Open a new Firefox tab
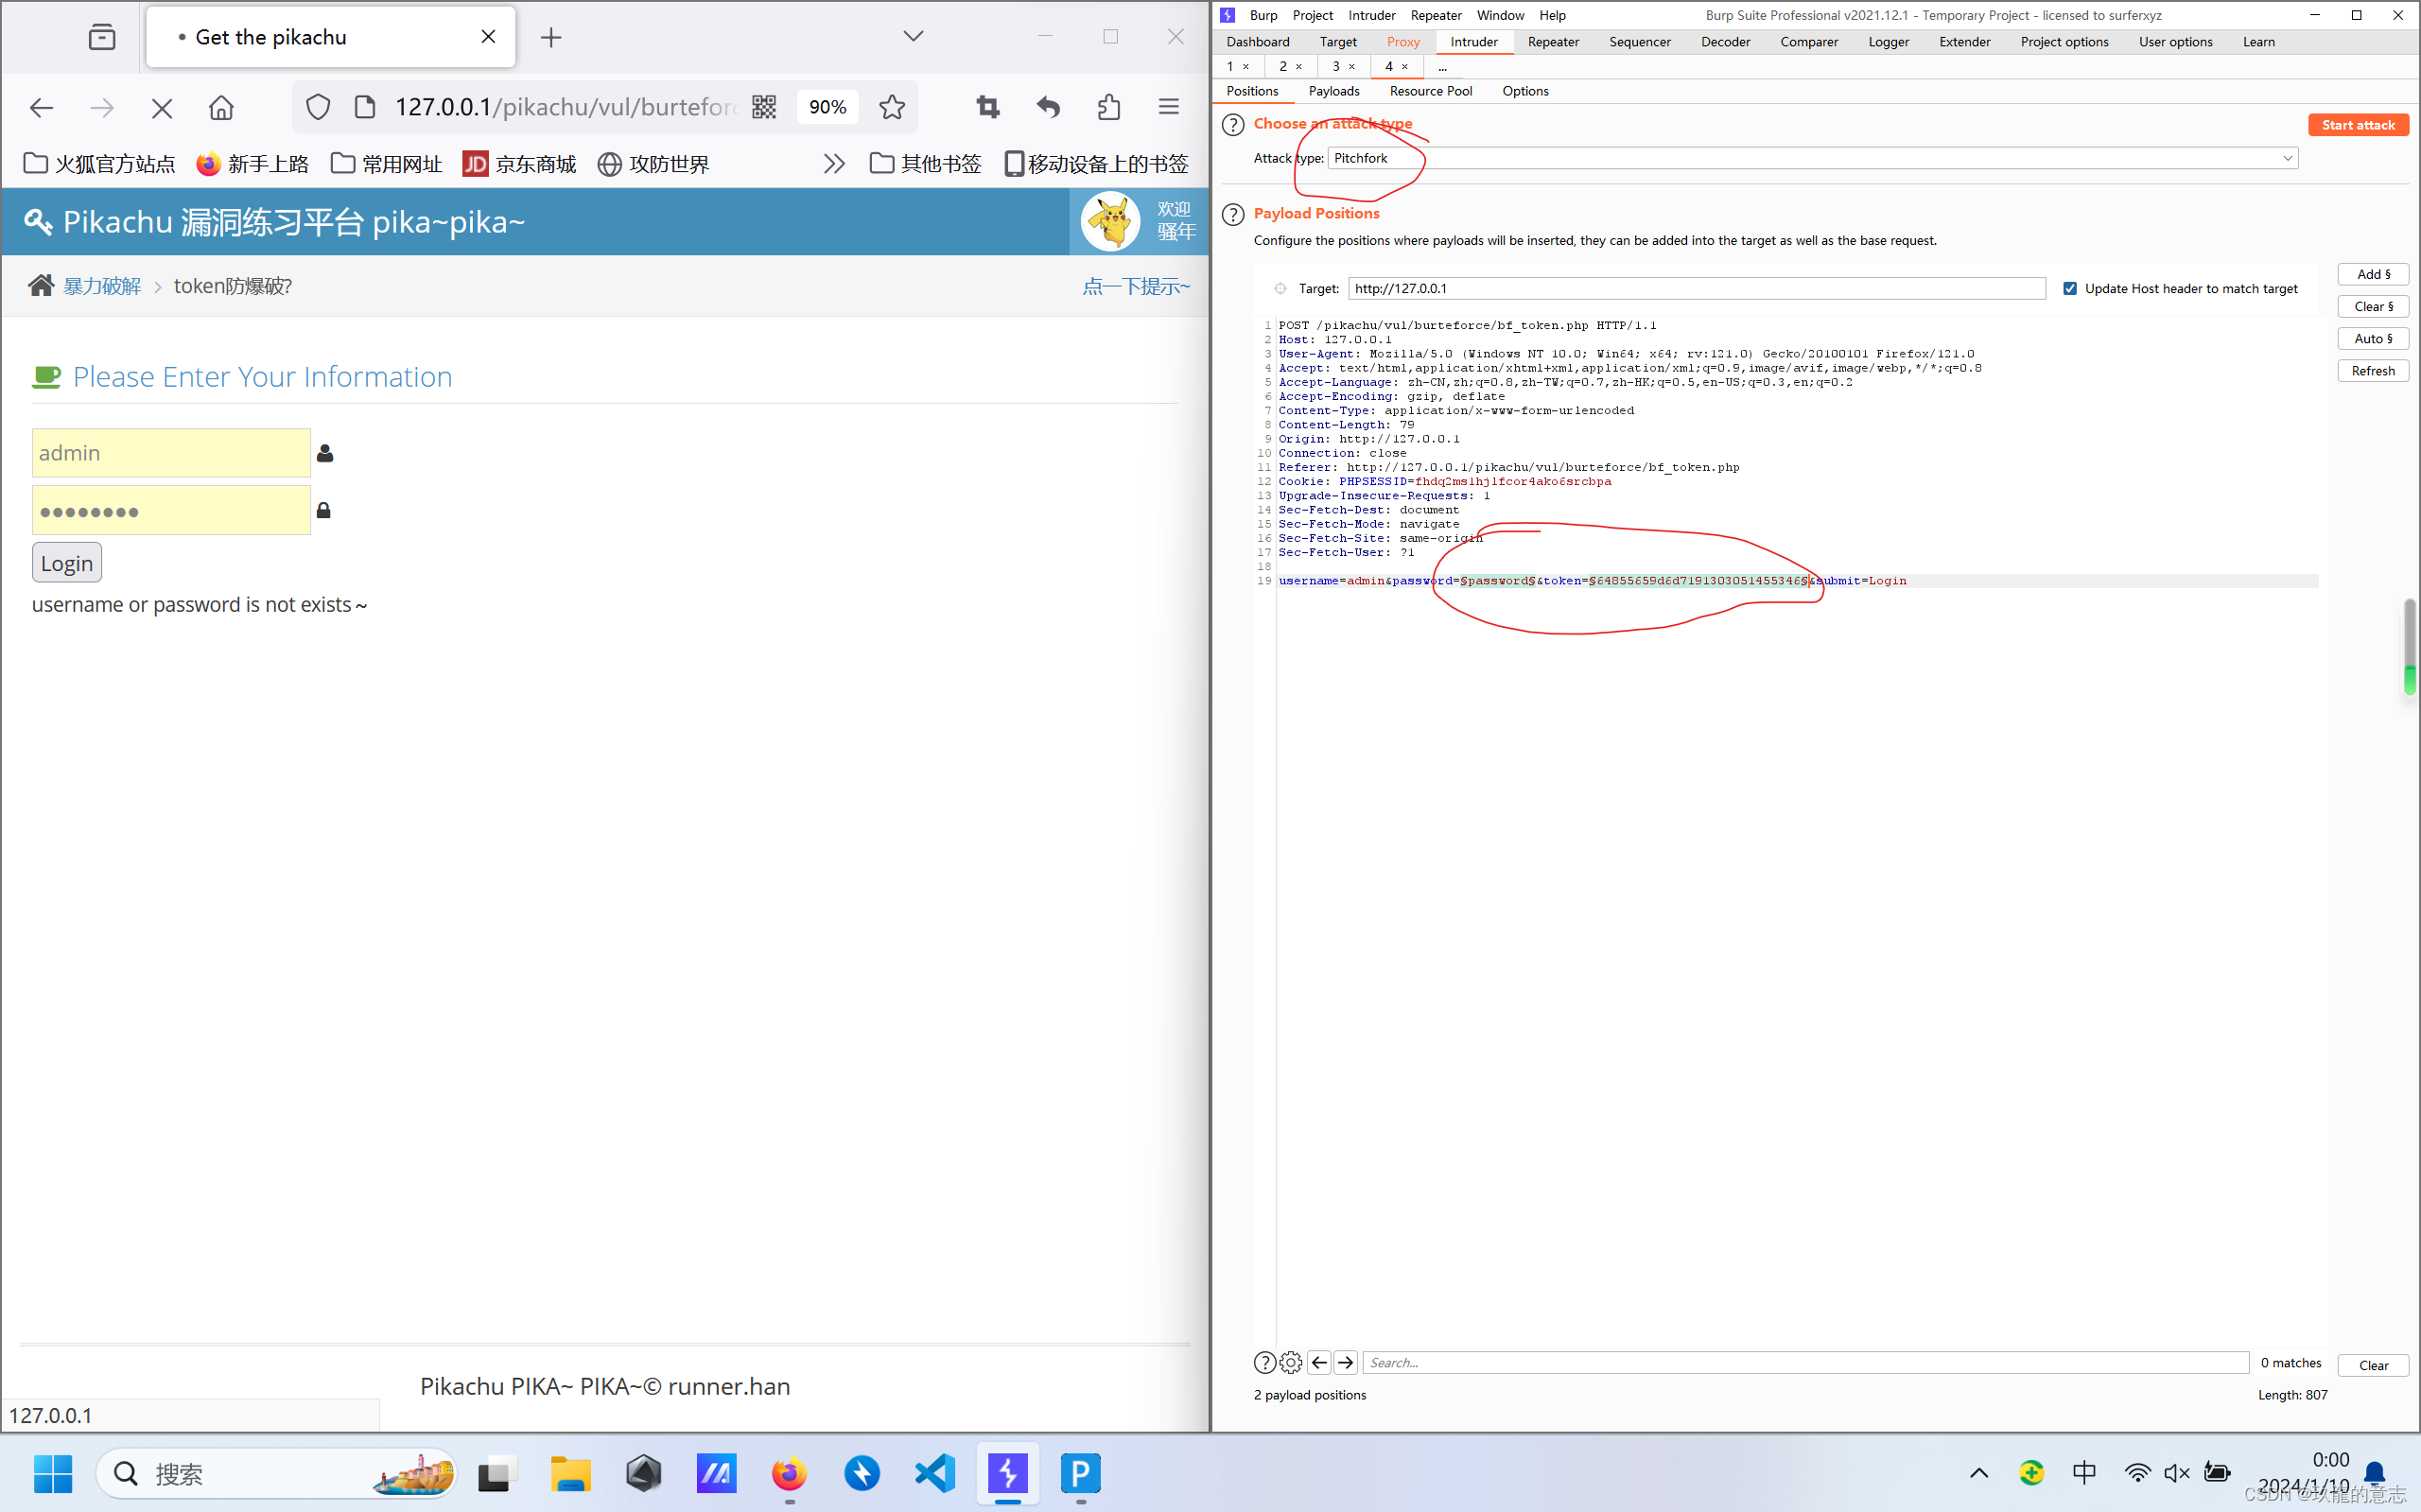The height and width of the screenshot is (1512, 2421). click(x=551, y=38)
